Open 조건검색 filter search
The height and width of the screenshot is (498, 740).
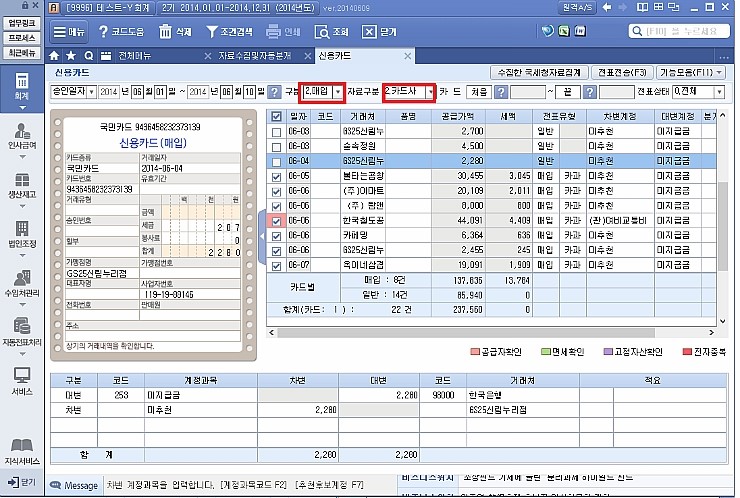pyautogui.click(x=229, y=32)
